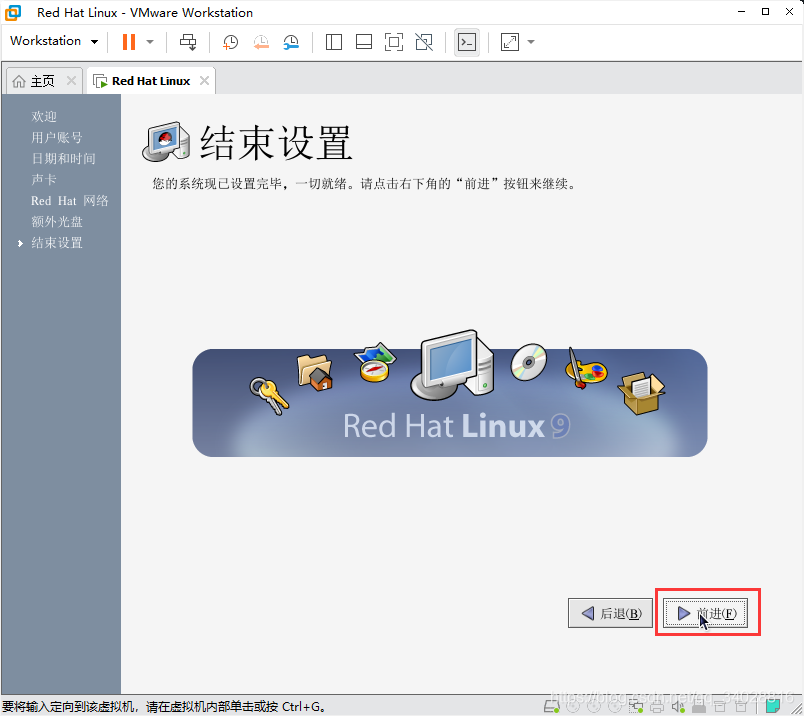Click the hard disk status icon
The image size is (804, 716).
tap(552, 706)
